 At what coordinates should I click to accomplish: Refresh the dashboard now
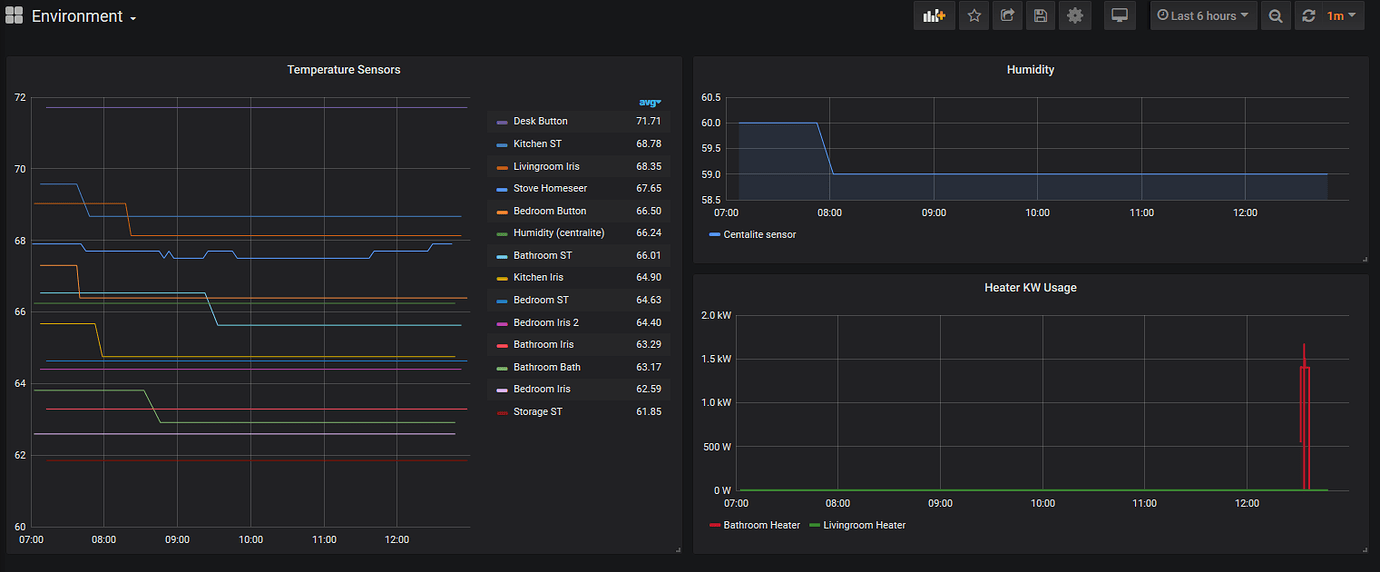[1308, 16]
